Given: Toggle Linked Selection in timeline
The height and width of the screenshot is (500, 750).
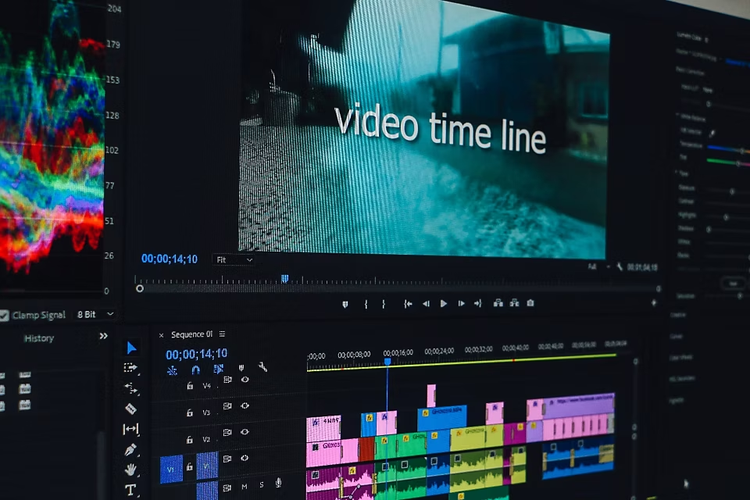Looking at the screenshot, I should tap(219, 369).
